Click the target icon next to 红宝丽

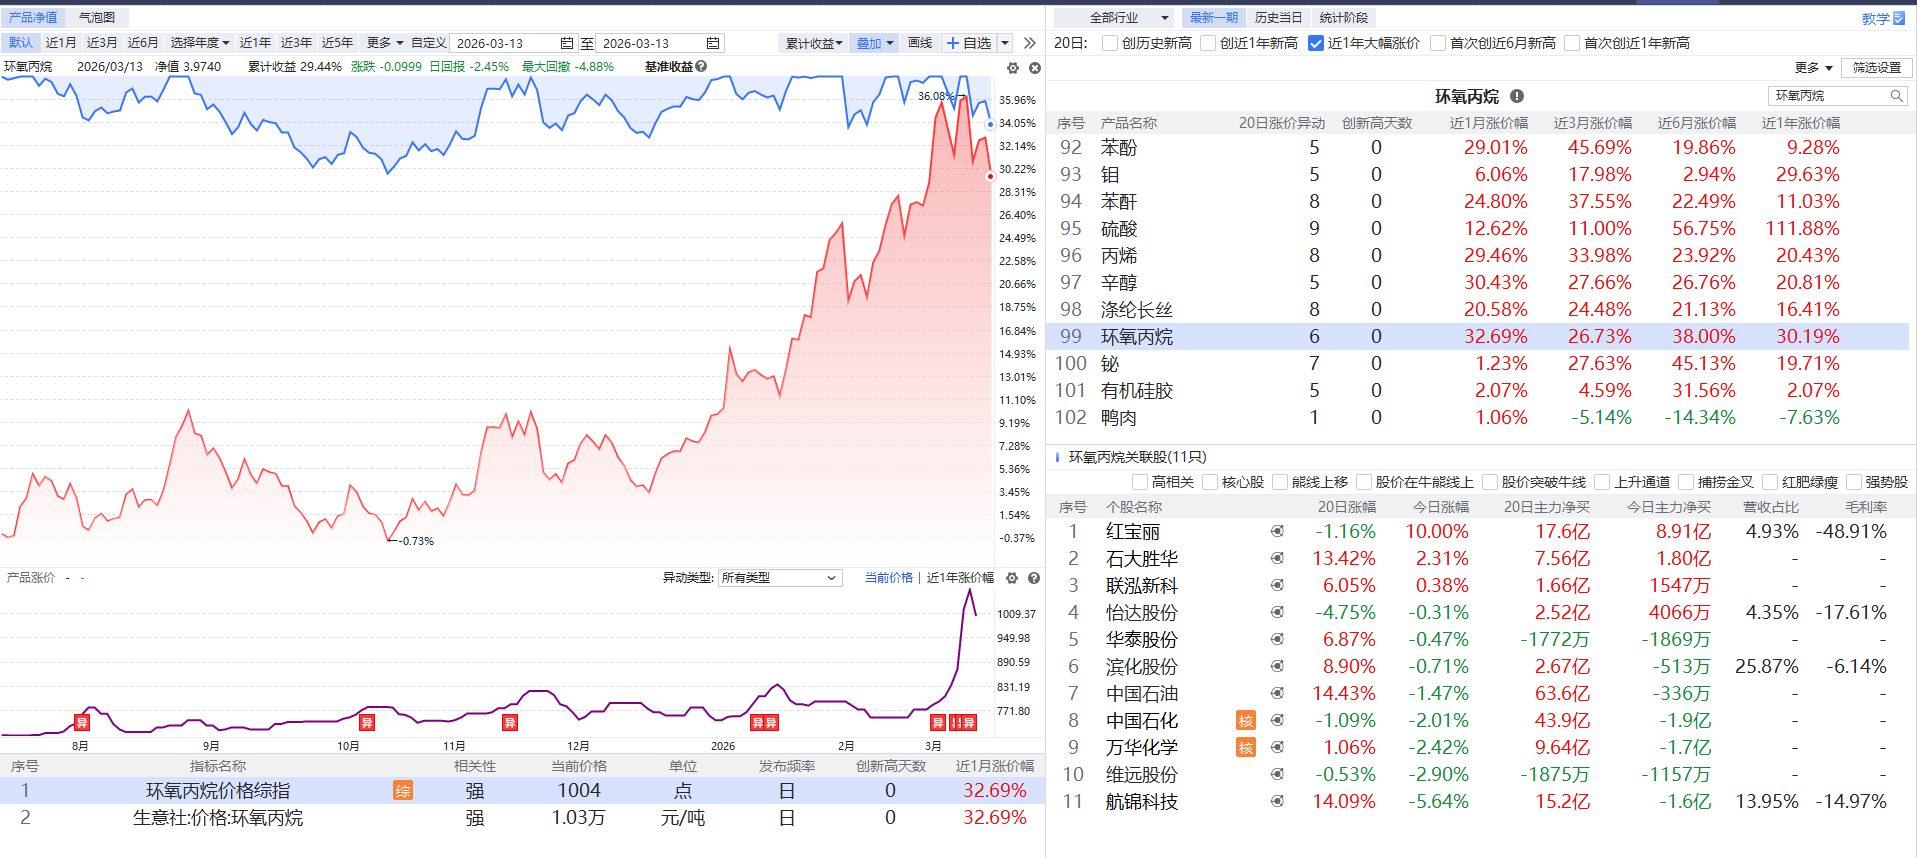click(x=1277, y=531)
